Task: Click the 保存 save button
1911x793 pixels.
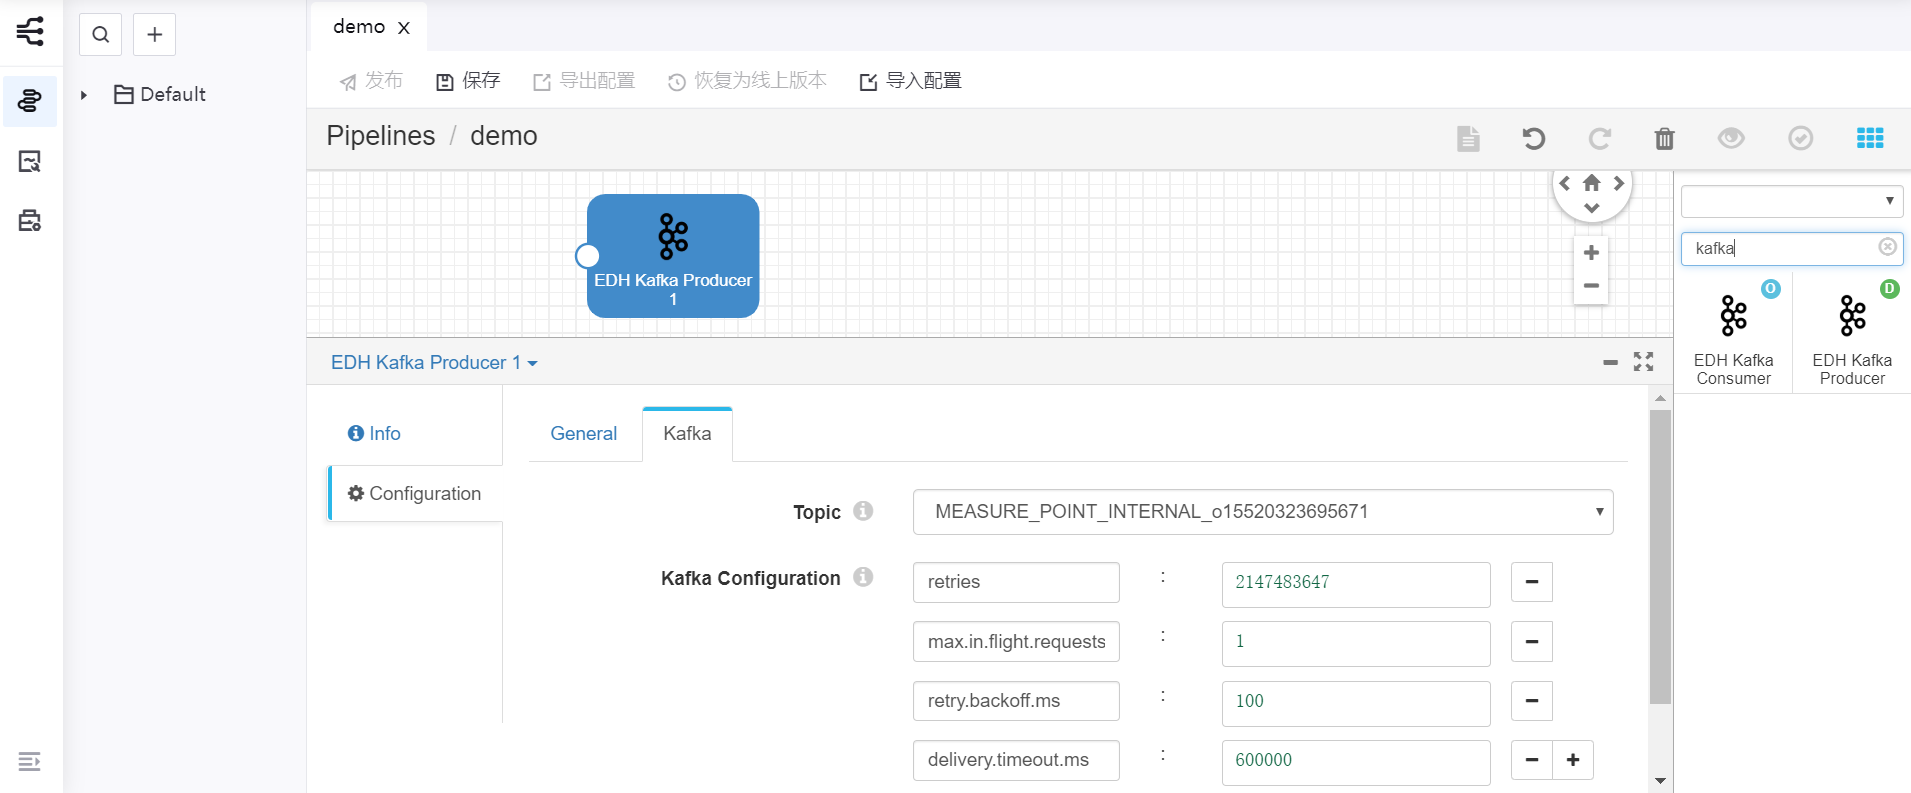Action: pyautogui.click(x=468, y=81)
